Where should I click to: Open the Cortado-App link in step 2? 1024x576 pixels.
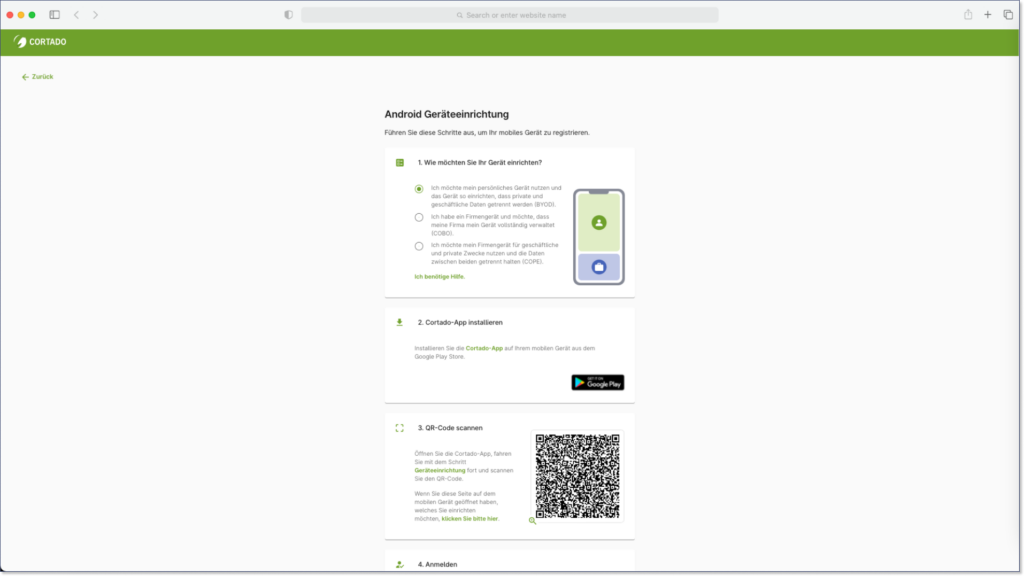click(484, 348)
